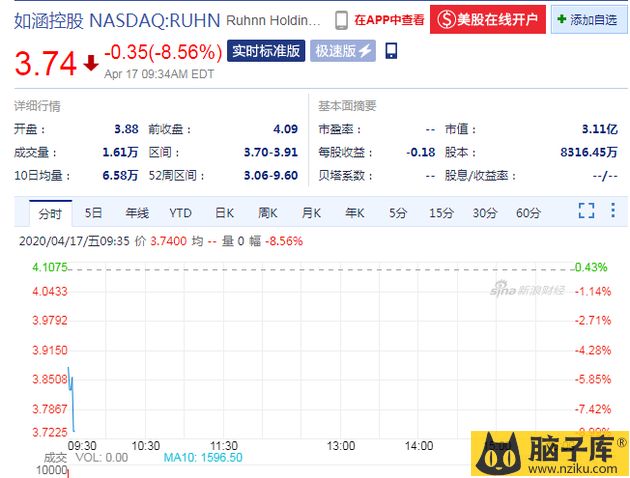Click the 3.74 current price
Screen dimensions: 630x478
pos(46,63)
